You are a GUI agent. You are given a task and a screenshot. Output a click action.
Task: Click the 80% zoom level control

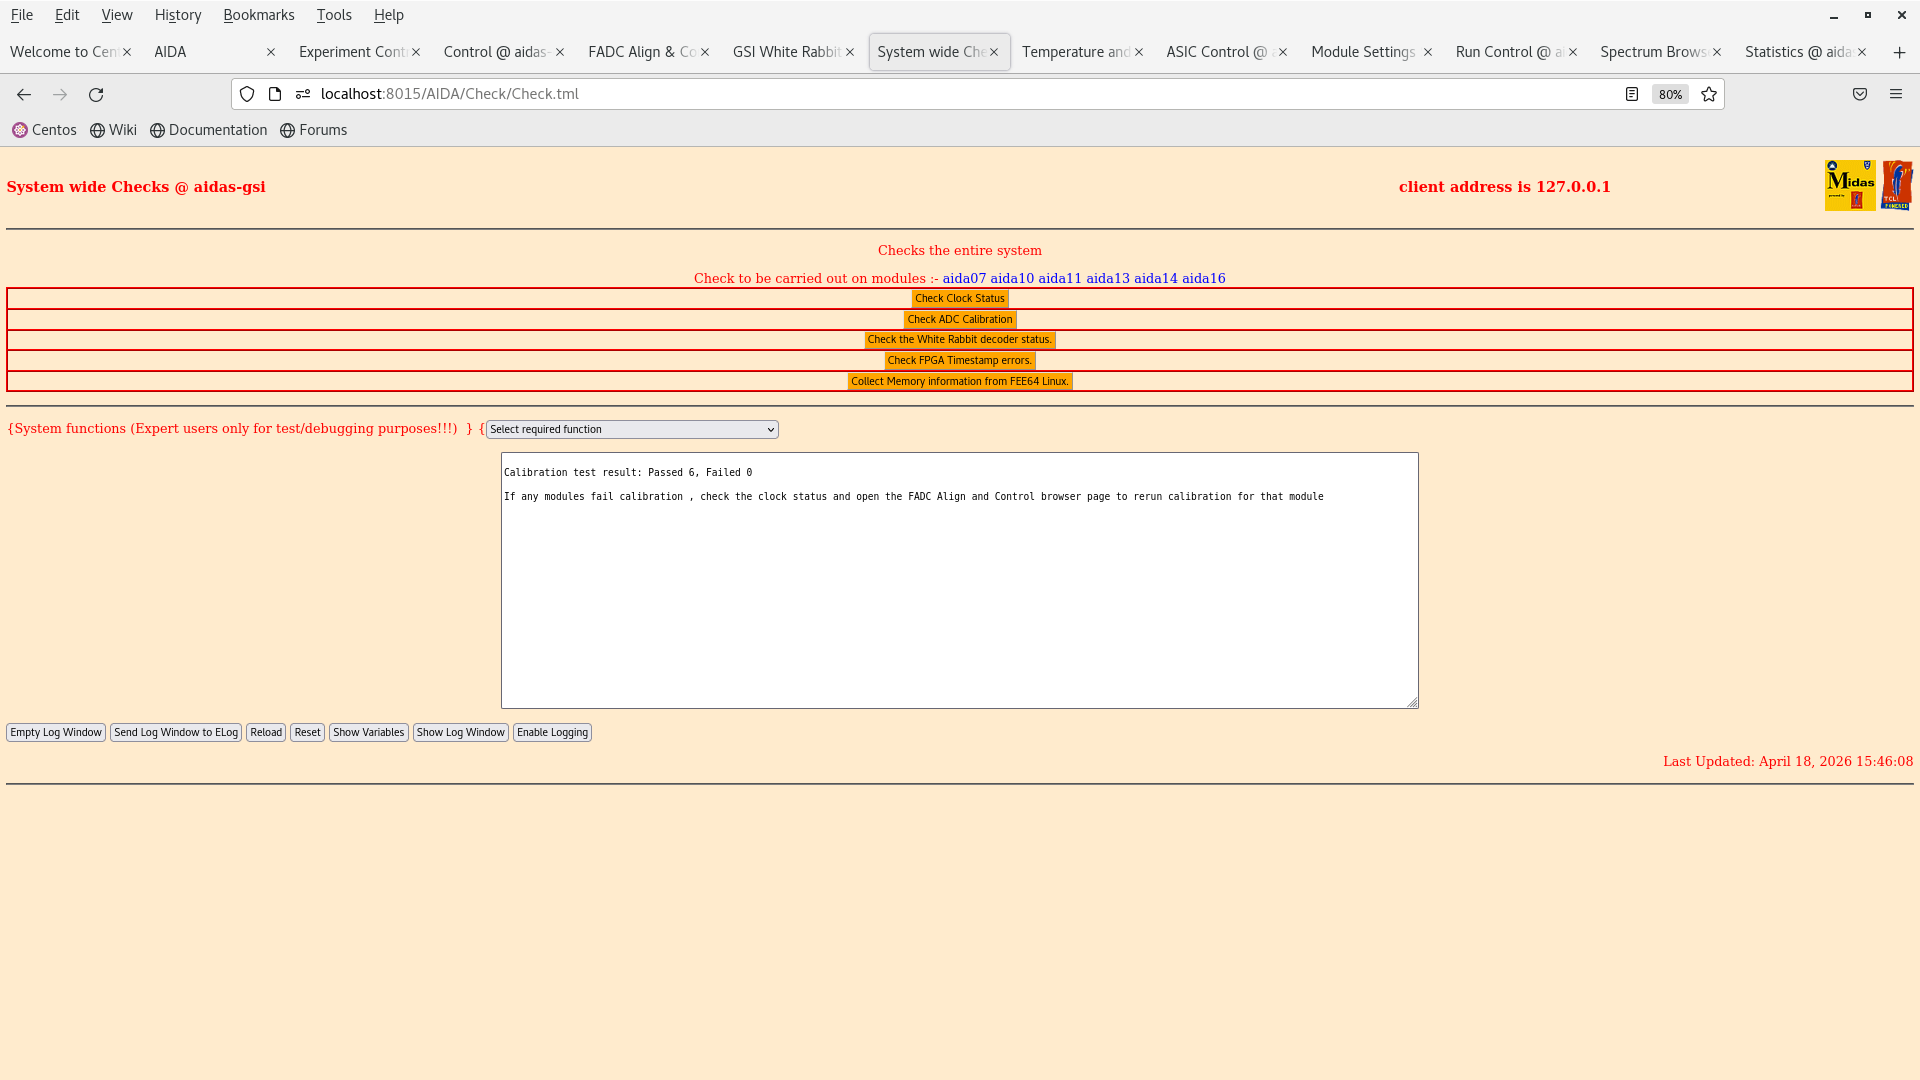click(x=1670, y=94)
